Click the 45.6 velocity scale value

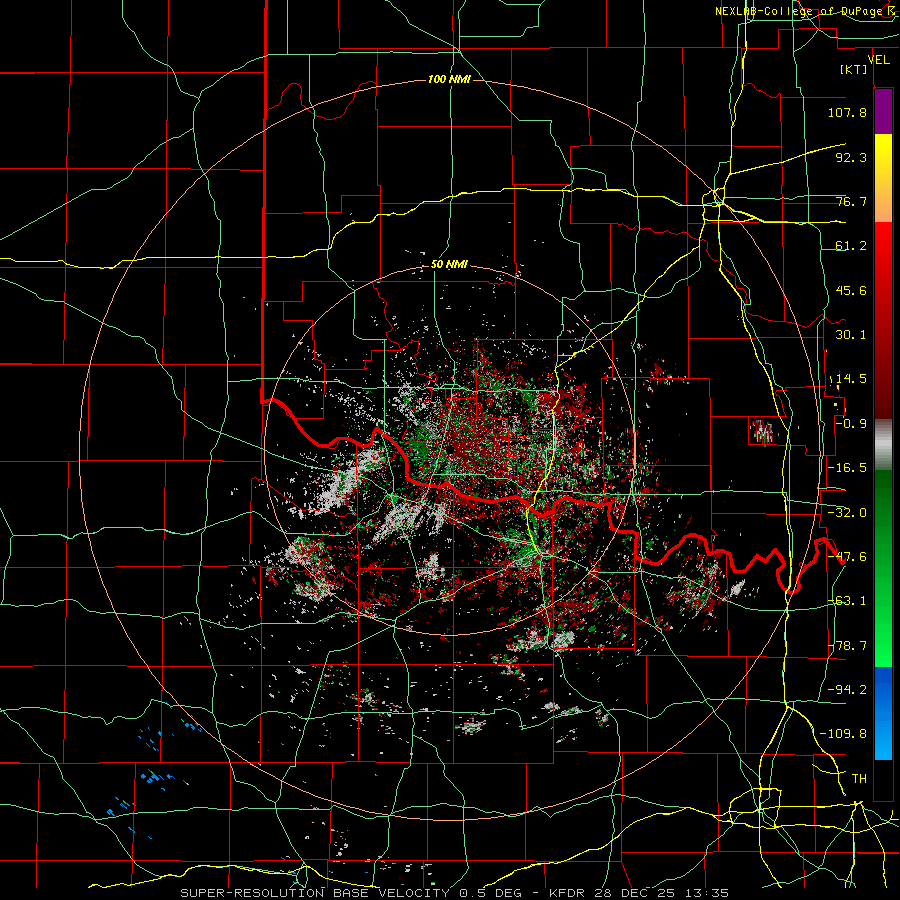coord(851,290)
